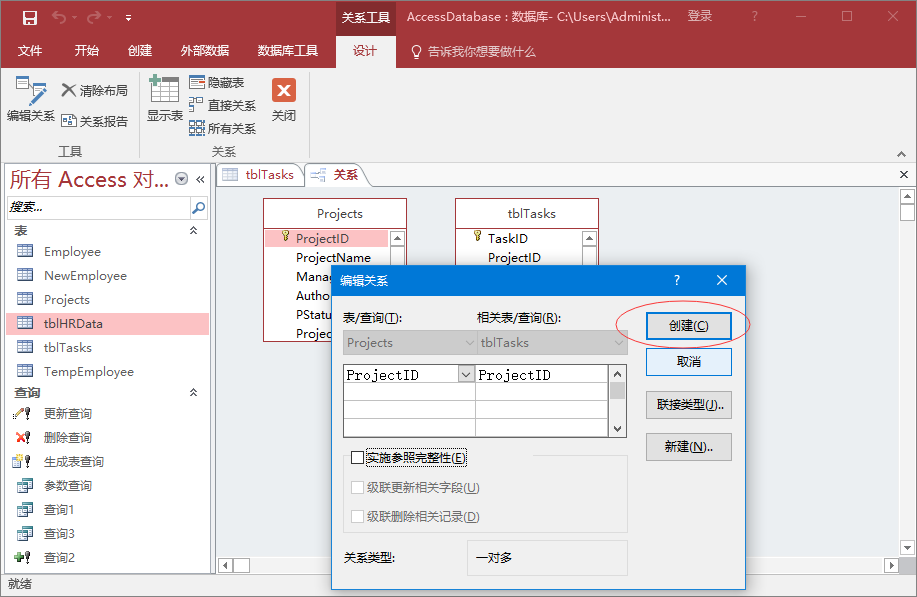Open the 数据库工具 ribbon tab
The image size is (917, 597).
point(287,51)
